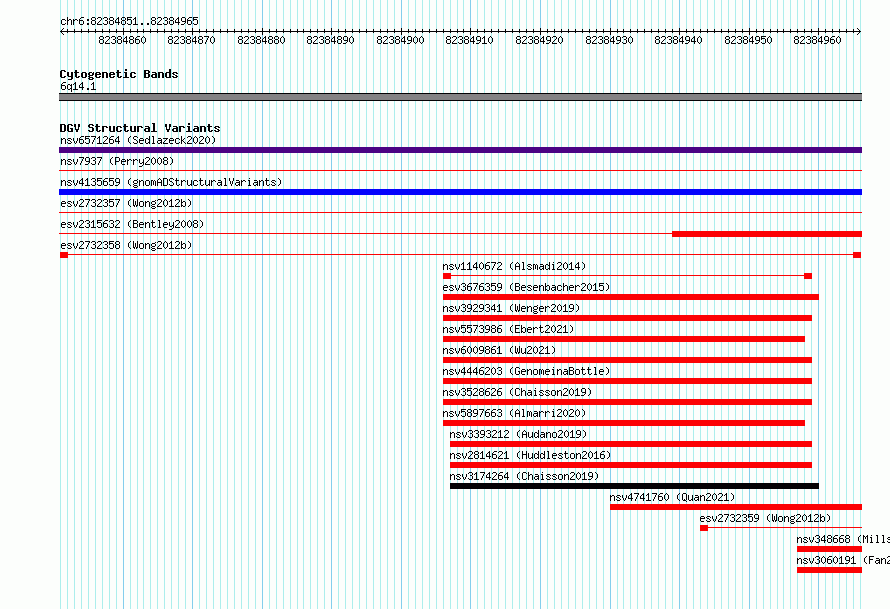Screen dimensions: 890x609
Task: Click ruler position 82384890
Action: 330,40
